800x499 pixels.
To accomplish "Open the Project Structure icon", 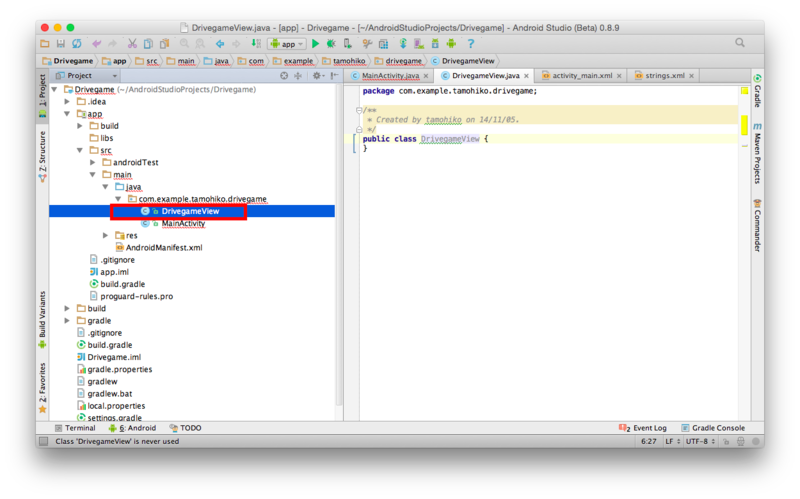I will click(383, 44).
